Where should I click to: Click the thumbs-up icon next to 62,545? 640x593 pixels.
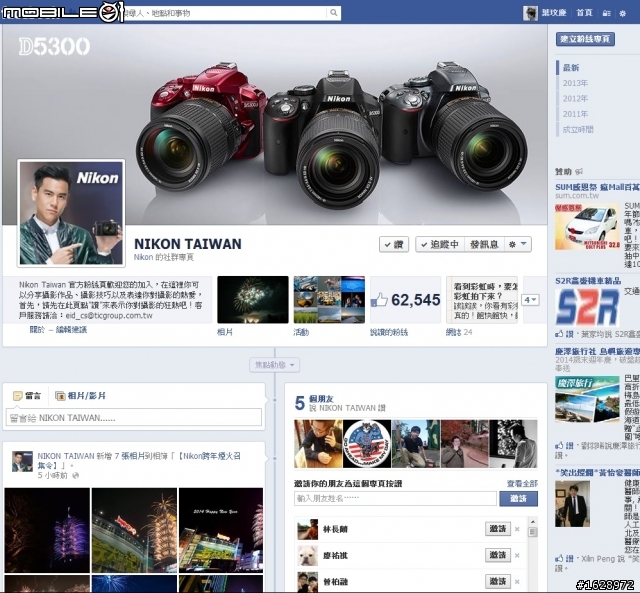click(x=379, y=300)
